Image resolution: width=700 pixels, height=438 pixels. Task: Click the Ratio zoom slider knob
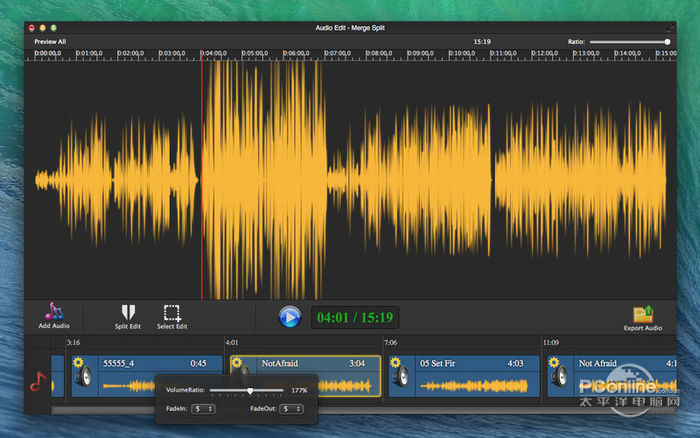pyautogui.click(x=667, y=42)
